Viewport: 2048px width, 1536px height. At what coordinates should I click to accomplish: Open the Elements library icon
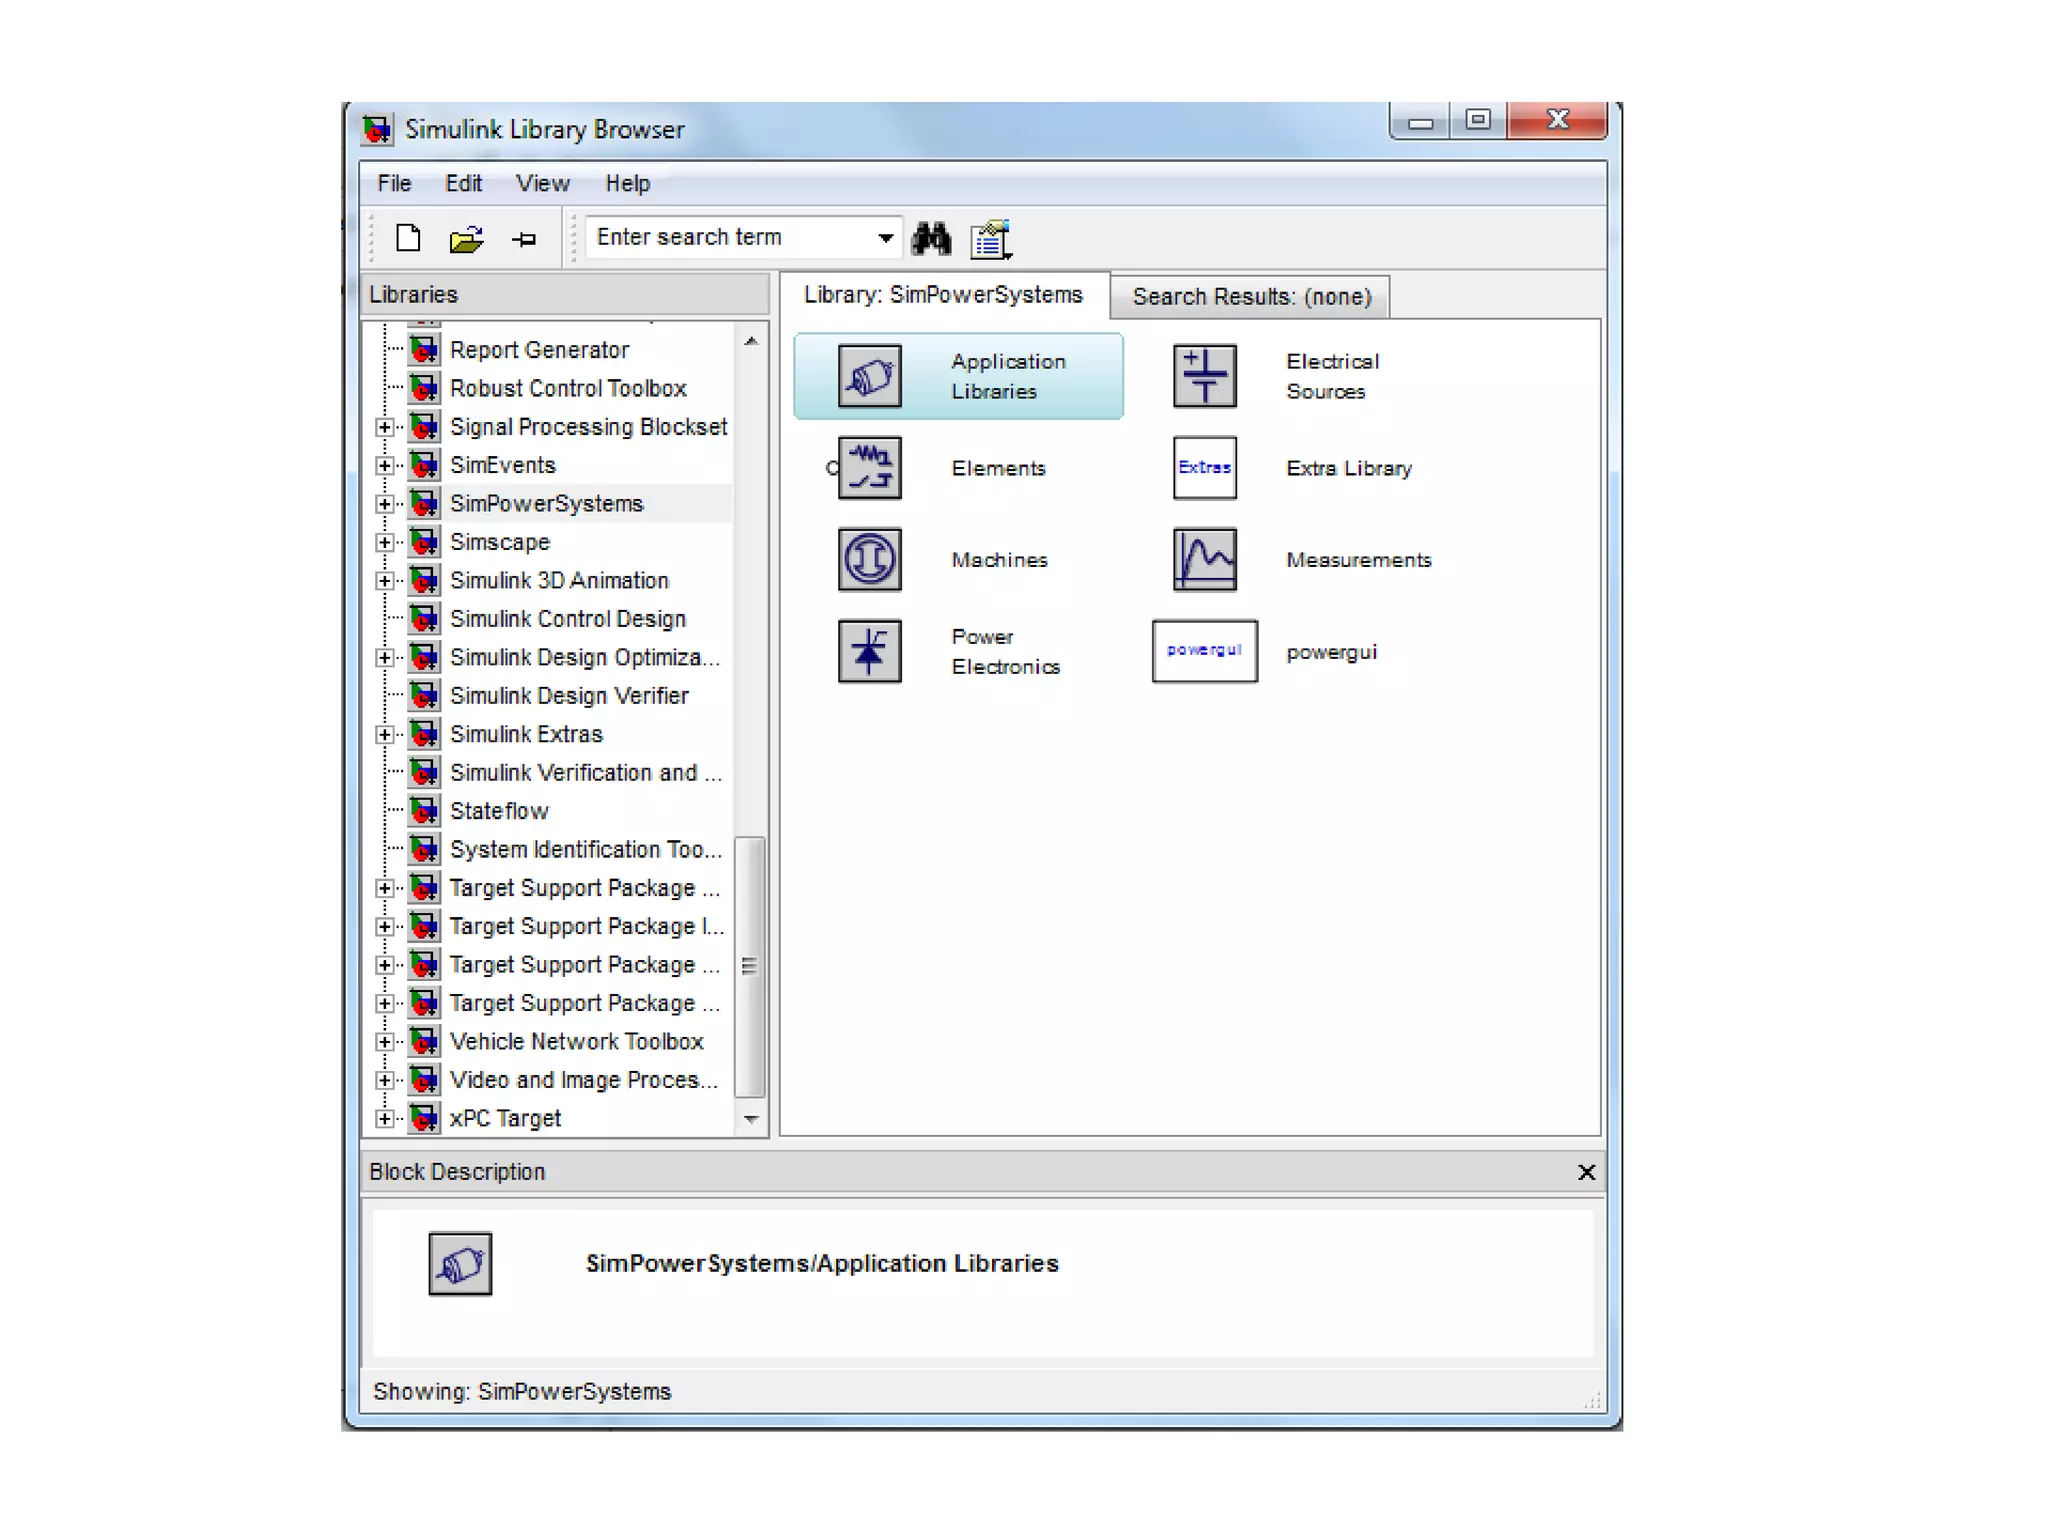869,468
